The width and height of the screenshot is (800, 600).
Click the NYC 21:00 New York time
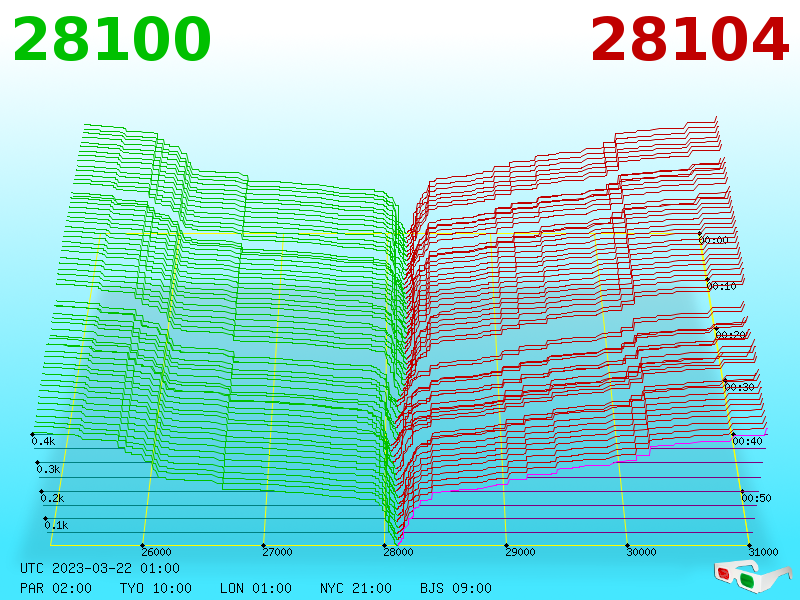[x=356, y=588]
